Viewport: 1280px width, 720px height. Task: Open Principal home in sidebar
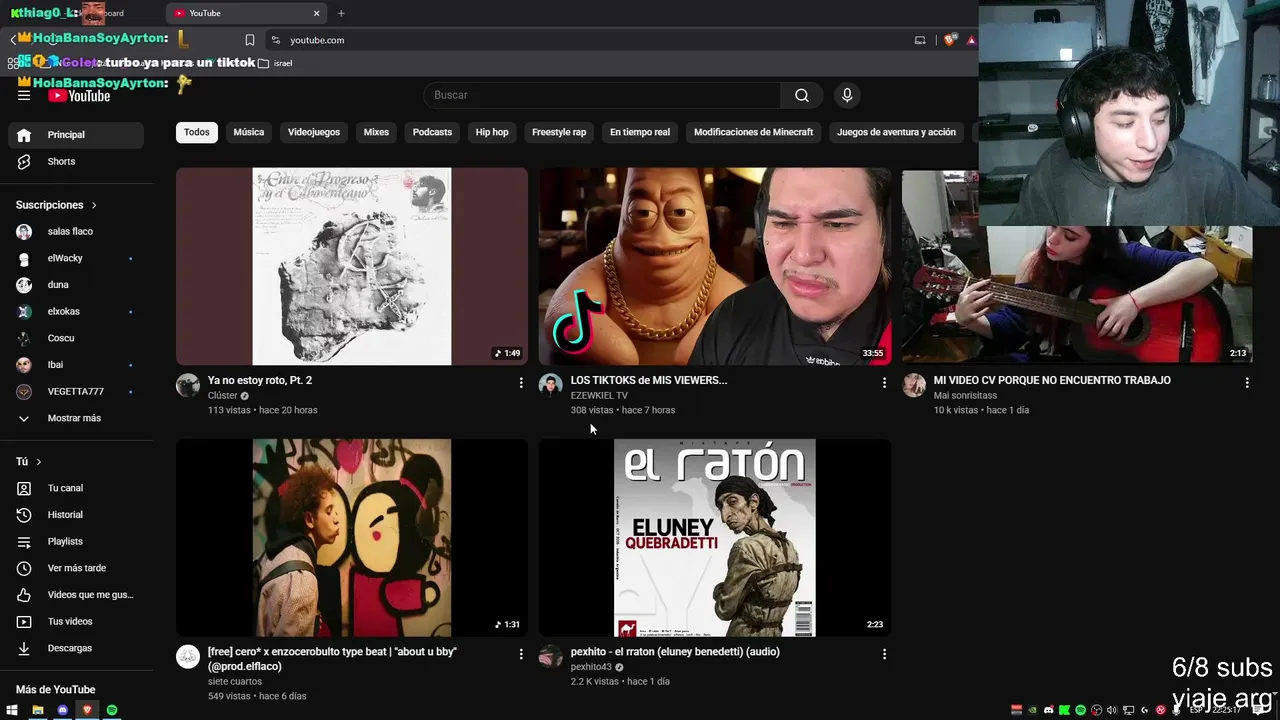[76, 135]
